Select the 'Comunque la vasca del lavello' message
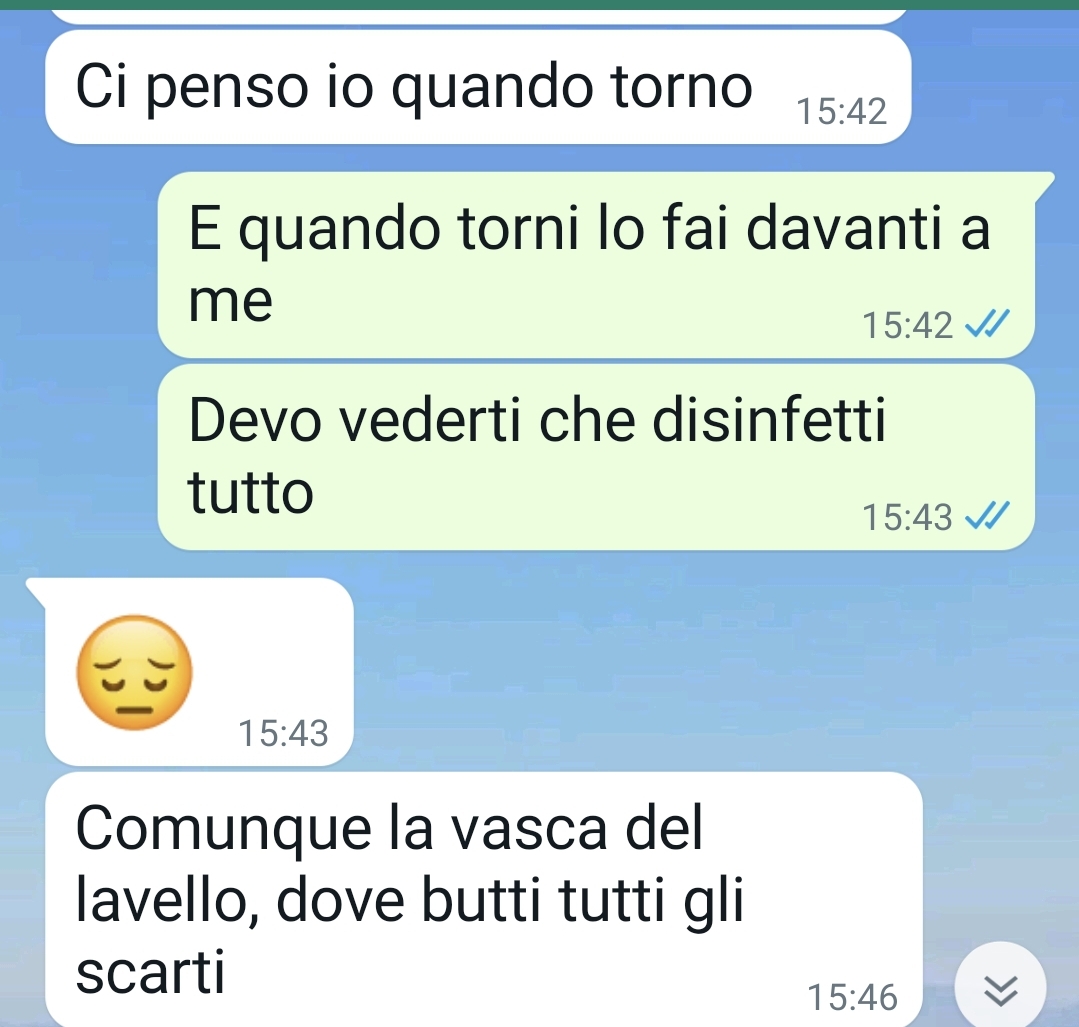This screenshot has height=1027, width=1079. point(484,899)
